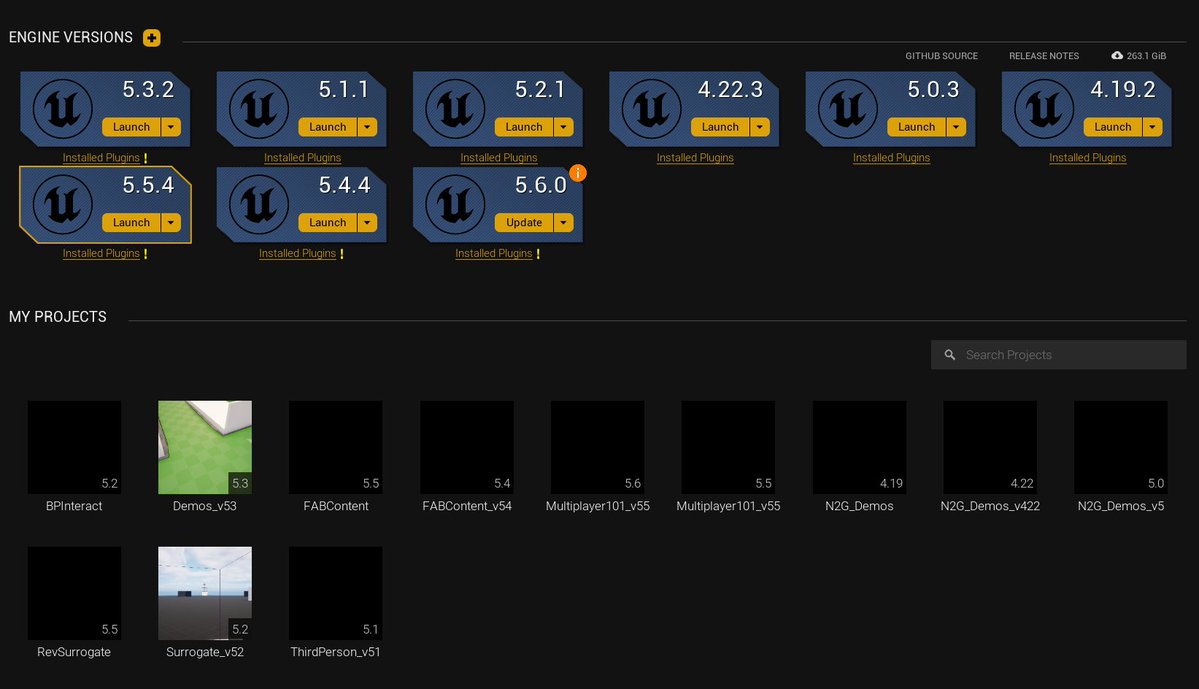Open the GitHub Source link

tap(941, 56)
